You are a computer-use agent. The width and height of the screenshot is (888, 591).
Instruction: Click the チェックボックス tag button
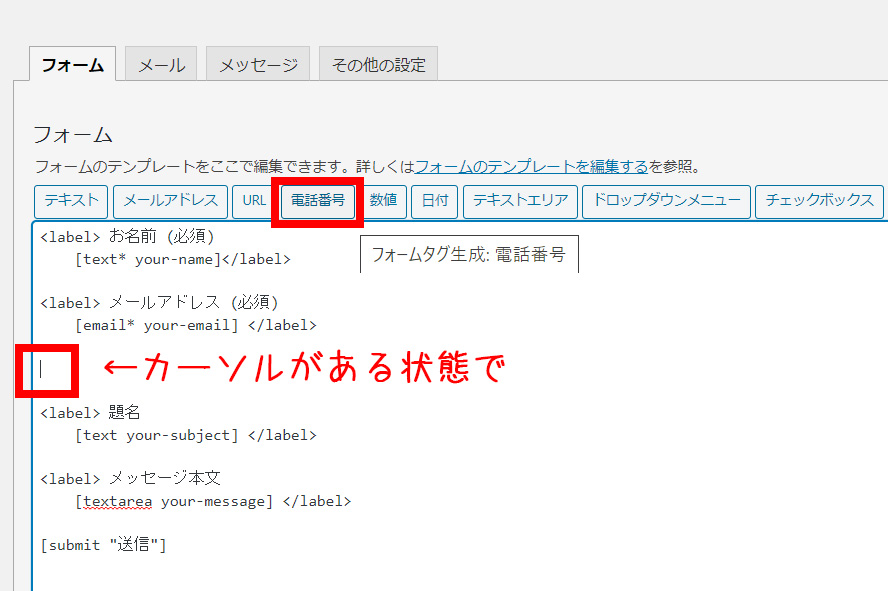click(819, 200)
